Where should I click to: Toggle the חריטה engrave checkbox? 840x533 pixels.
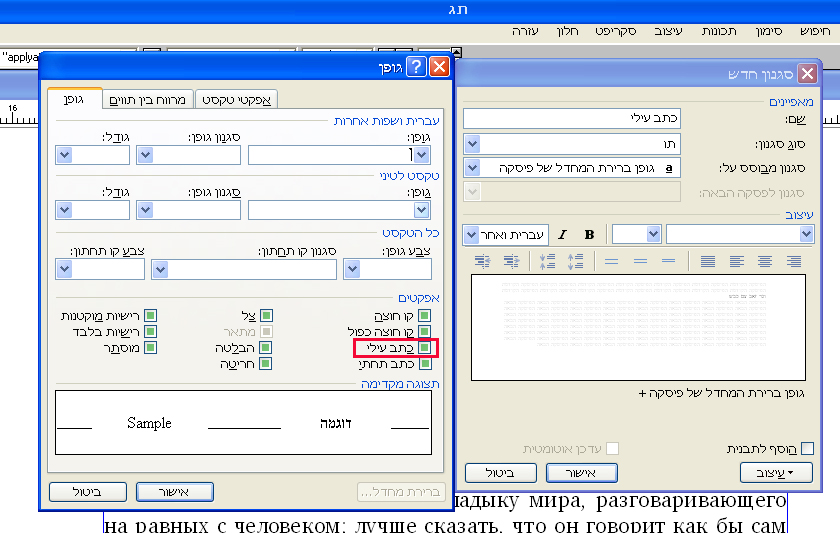pos(265,364)
